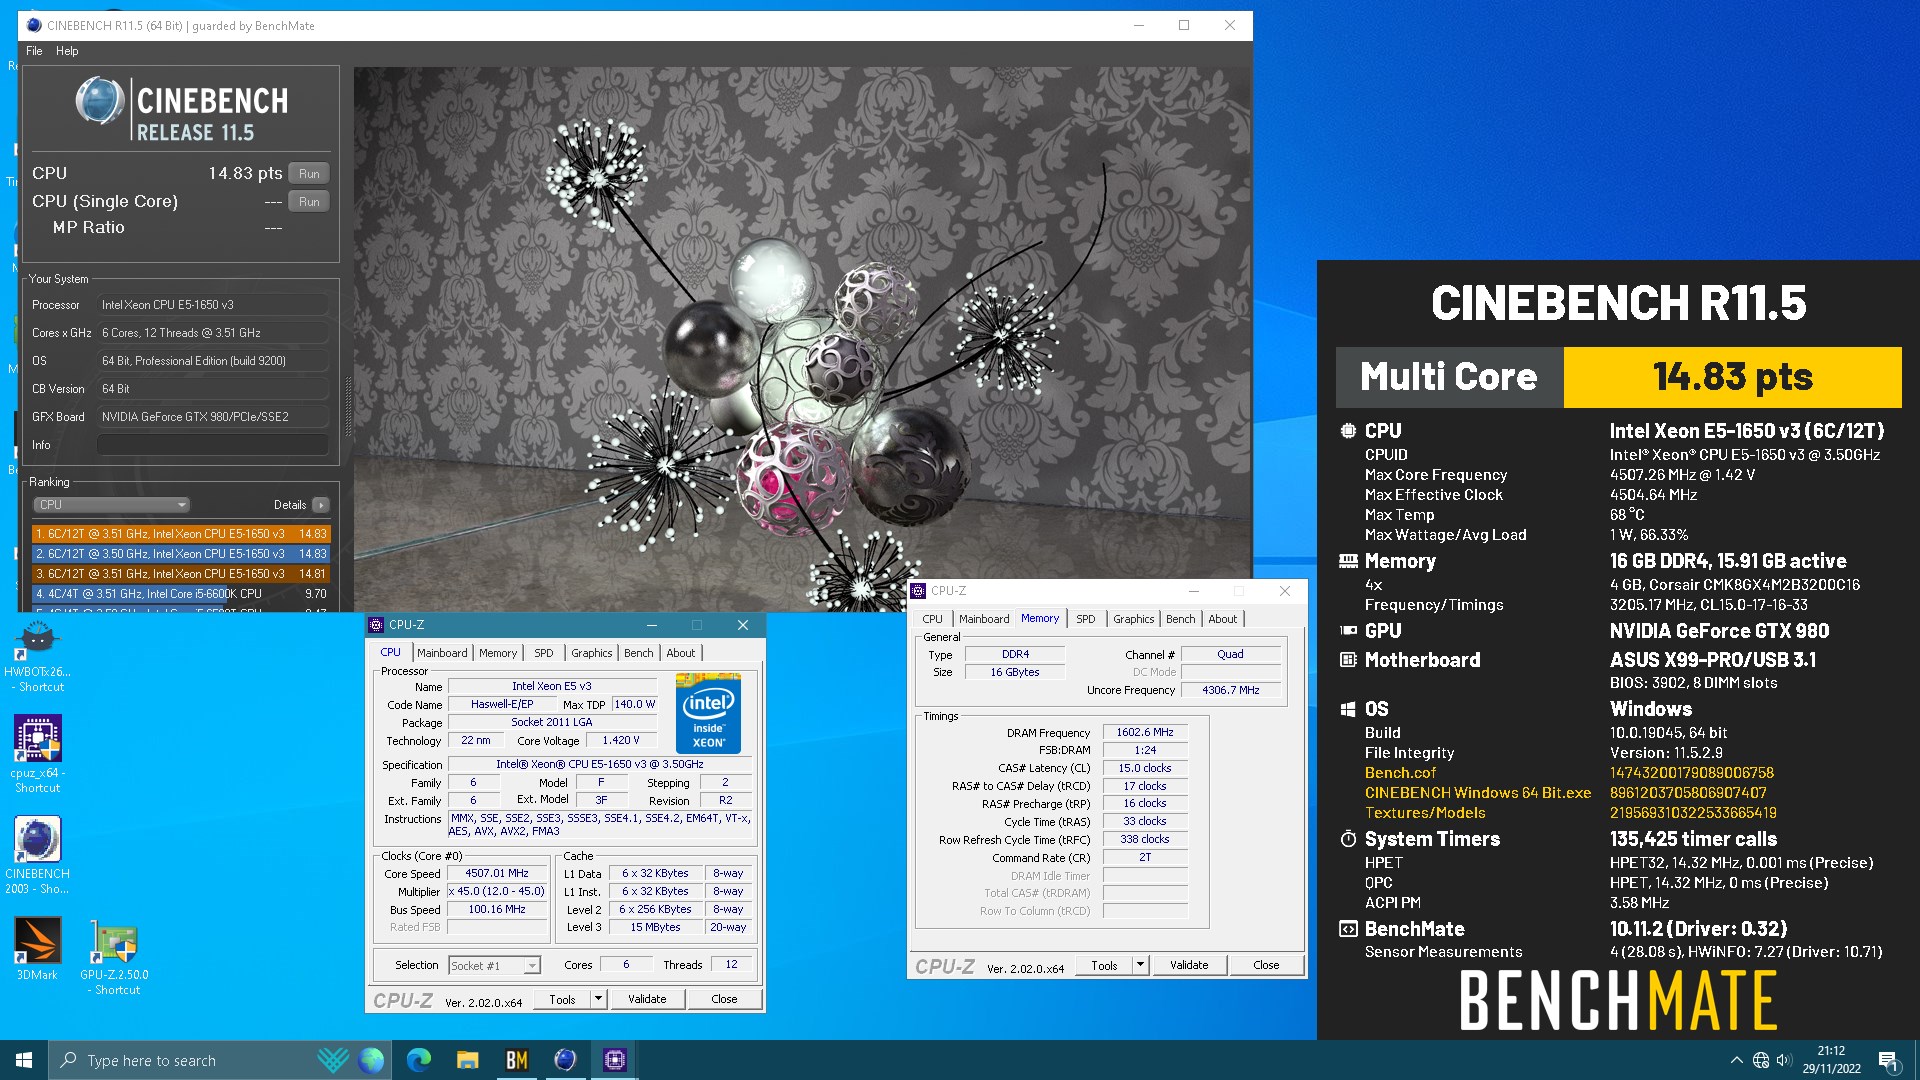
Task: Open Graphics tab in CPU-Z processor window
Action: [x=592, y=653]
